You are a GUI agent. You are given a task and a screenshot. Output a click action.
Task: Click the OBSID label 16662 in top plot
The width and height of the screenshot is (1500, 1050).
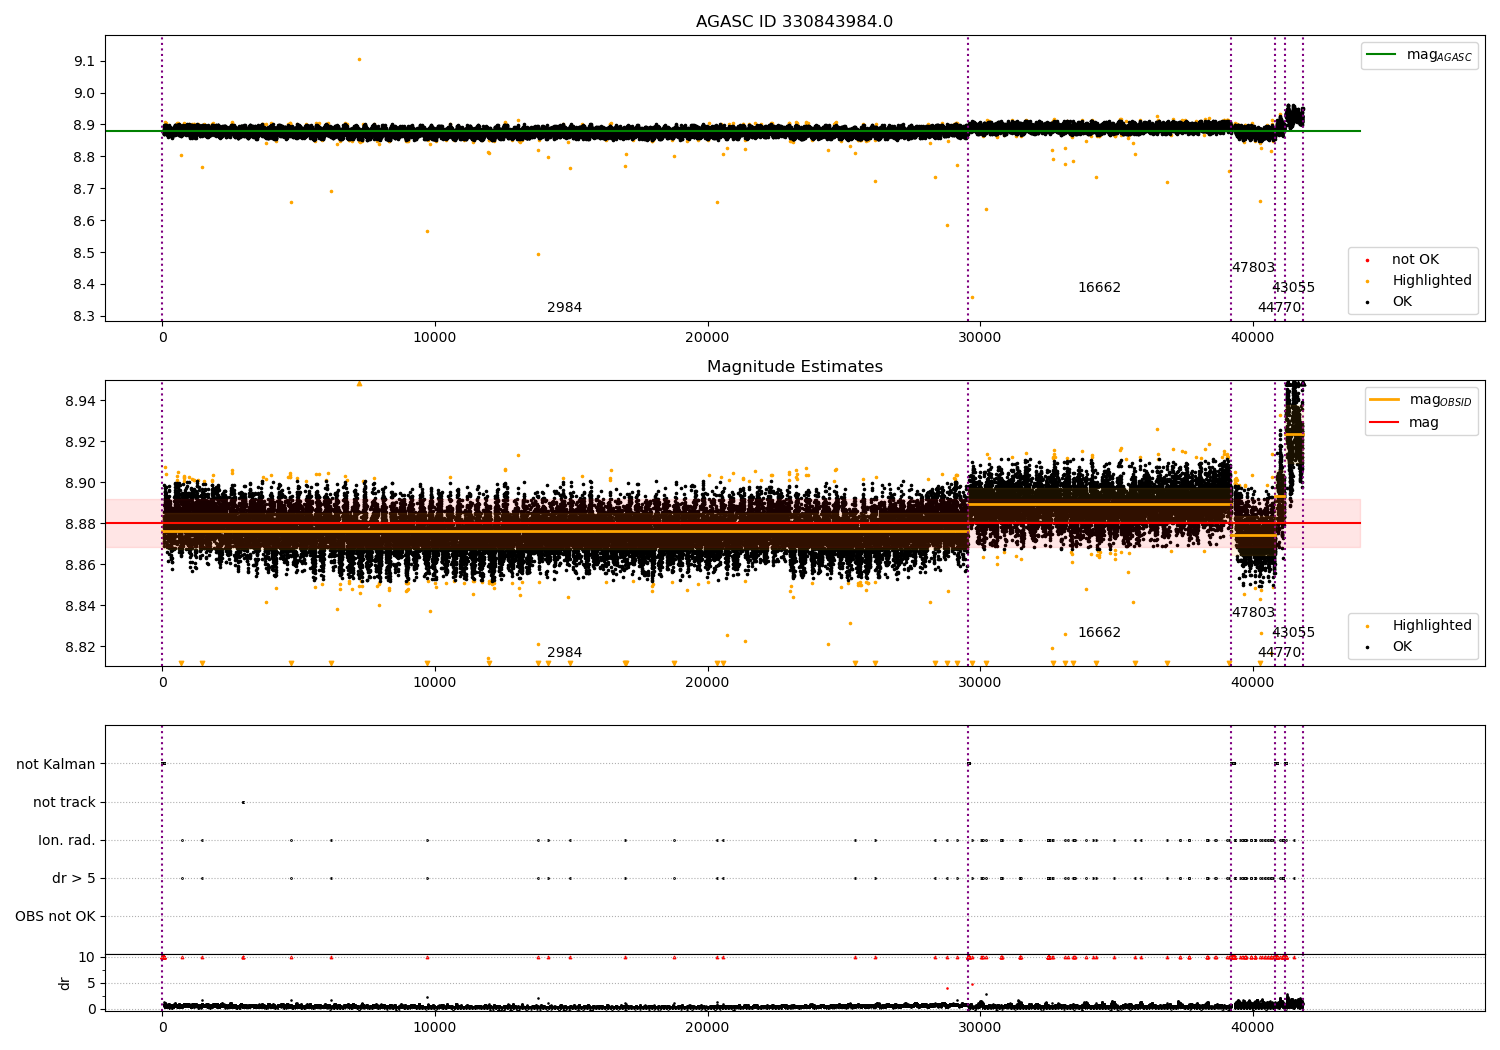[x=1099, y=288]
